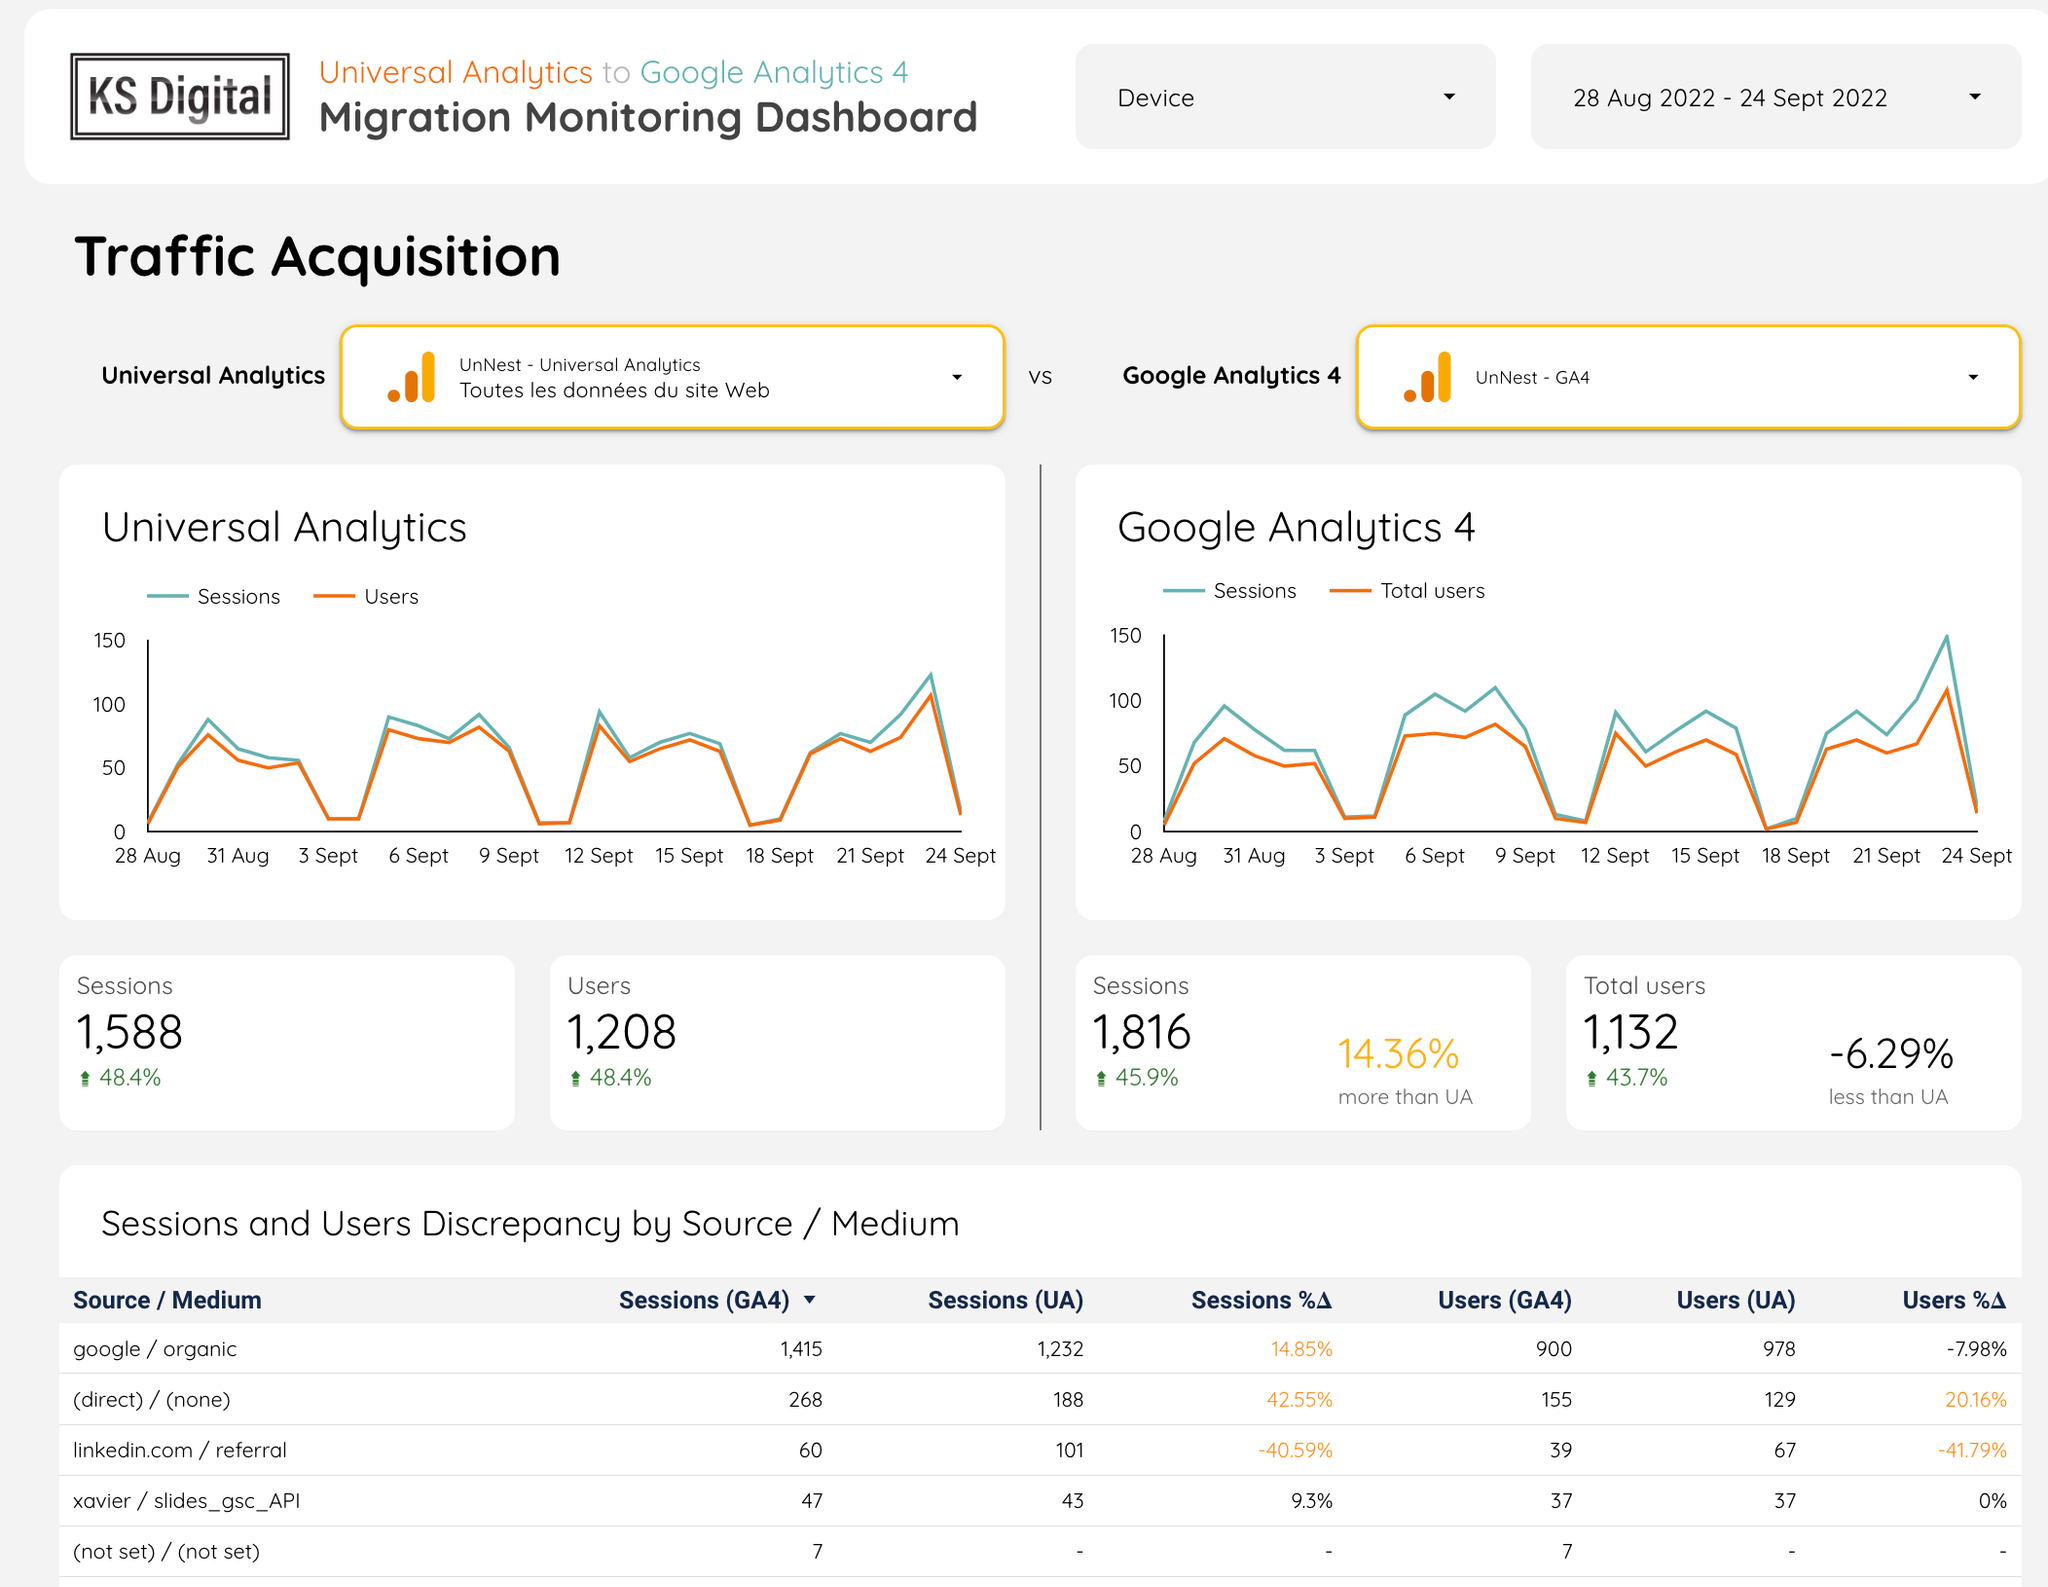Image resolution: width=2048 pixels, height=1587 pixels.
Task: Select the (not set) / (not set) row
Action: point(1040,1552)
